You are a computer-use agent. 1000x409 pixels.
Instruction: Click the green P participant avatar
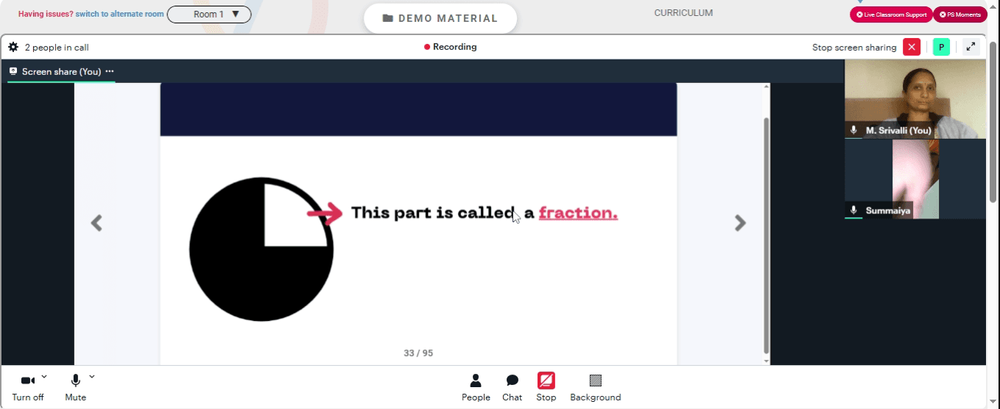click(941, 47)
